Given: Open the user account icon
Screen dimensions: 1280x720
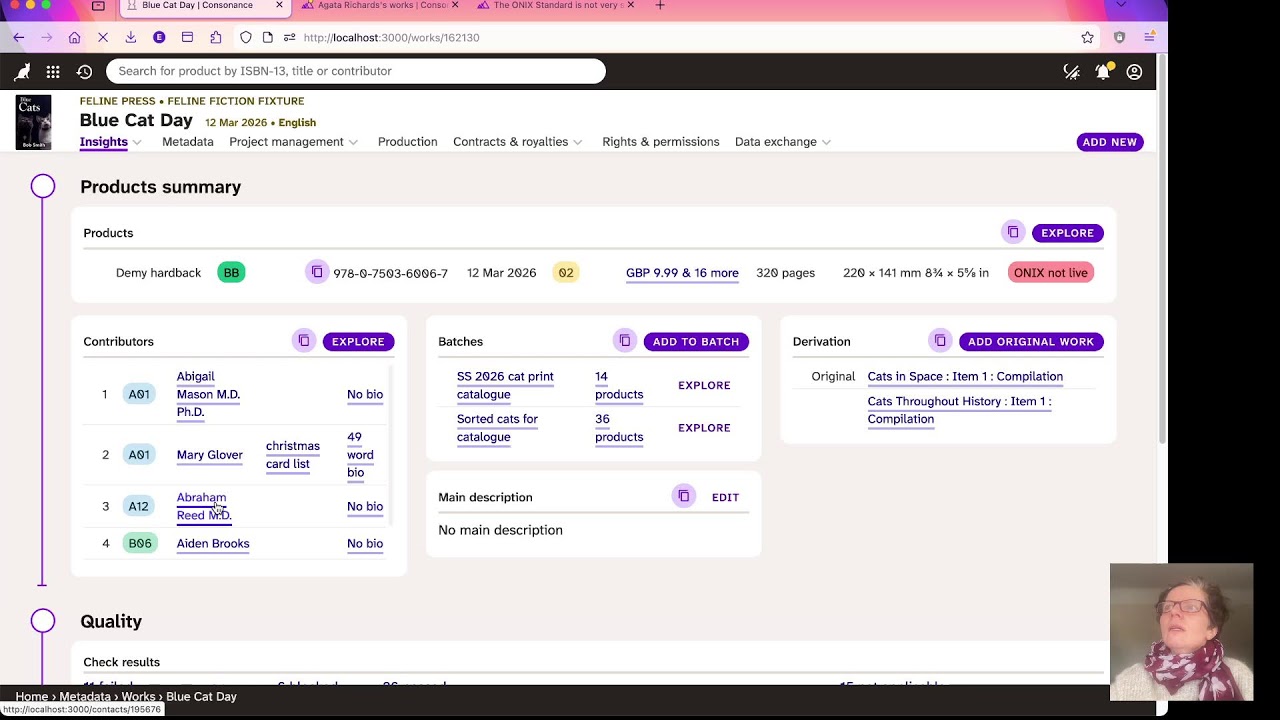Looking at the screenshot, I should 1134,72.
